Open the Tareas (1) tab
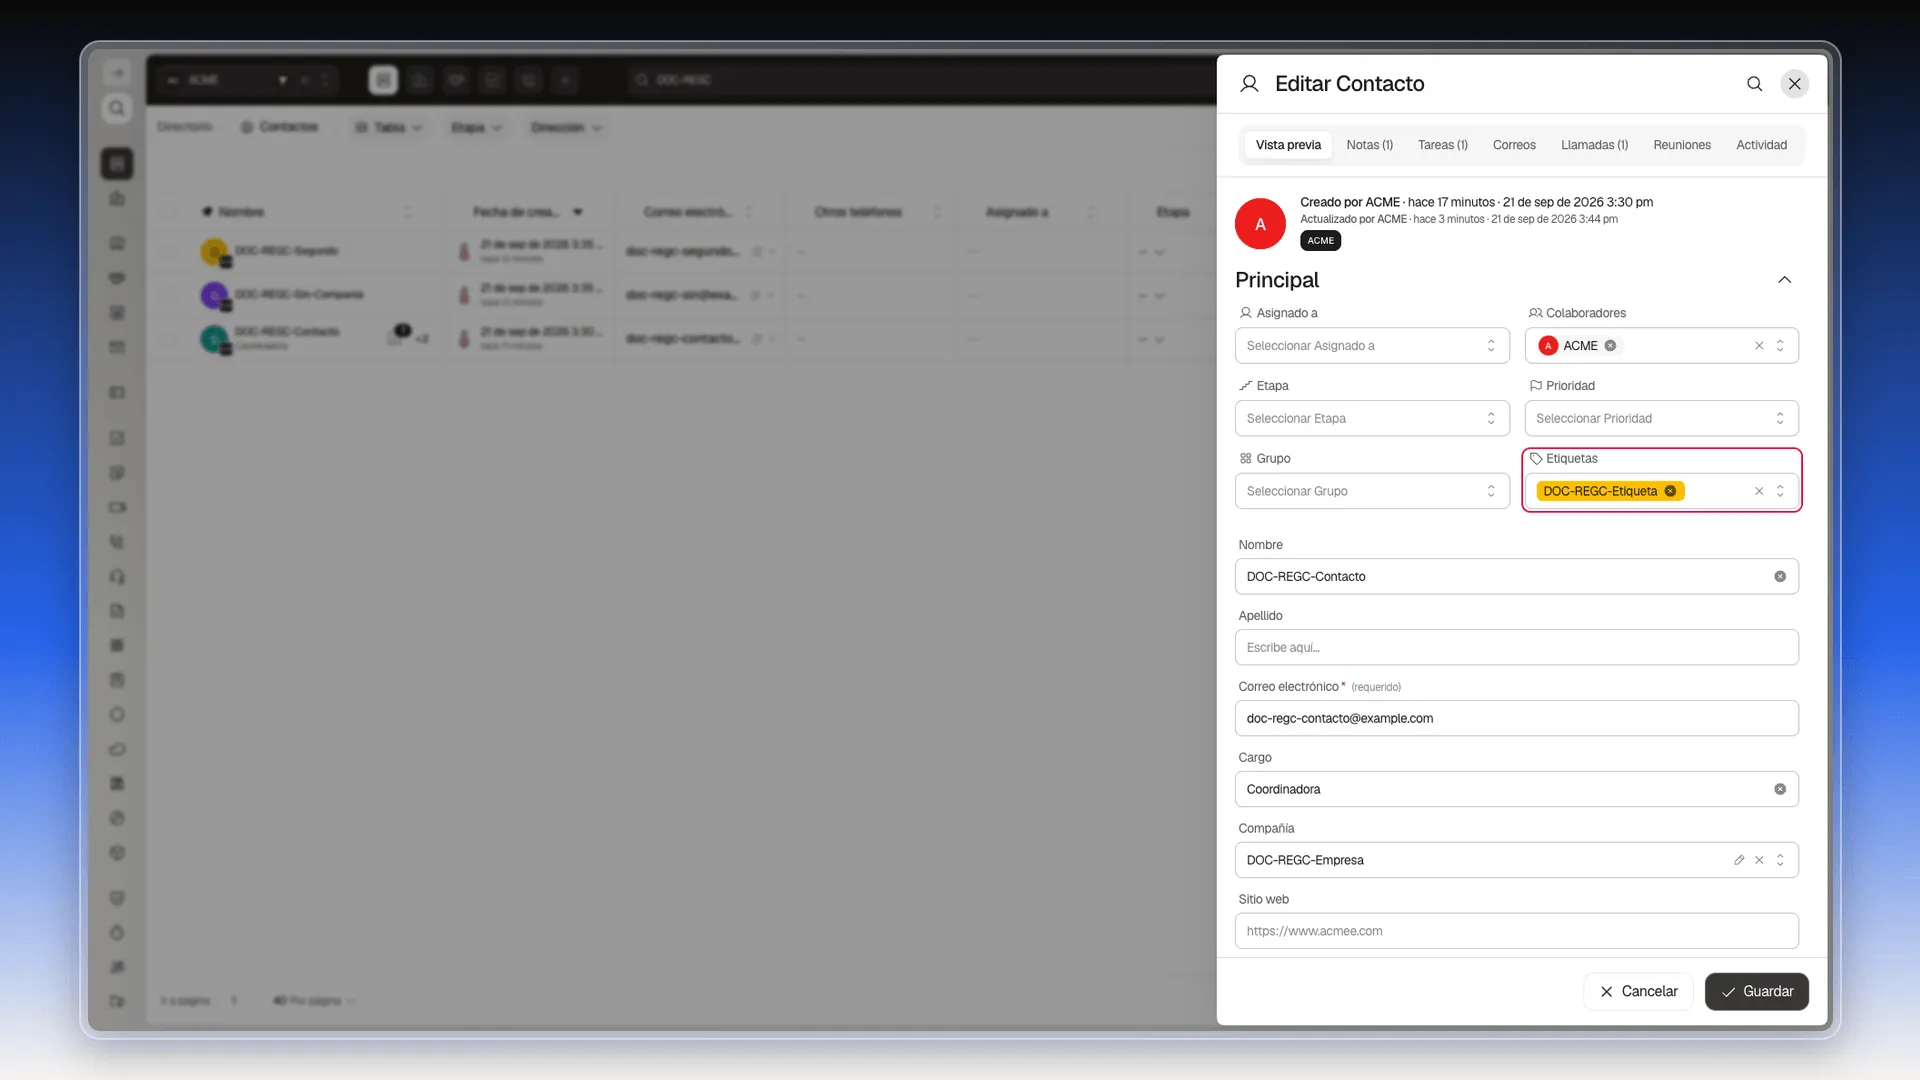 click(1442, 145)
